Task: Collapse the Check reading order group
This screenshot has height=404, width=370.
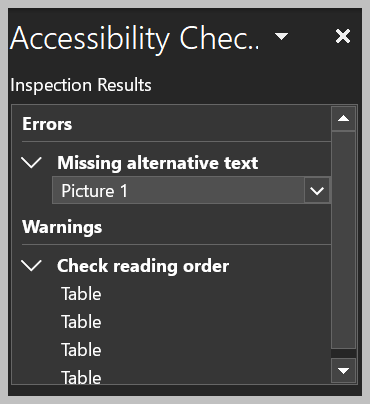Action: pos(31,266)
